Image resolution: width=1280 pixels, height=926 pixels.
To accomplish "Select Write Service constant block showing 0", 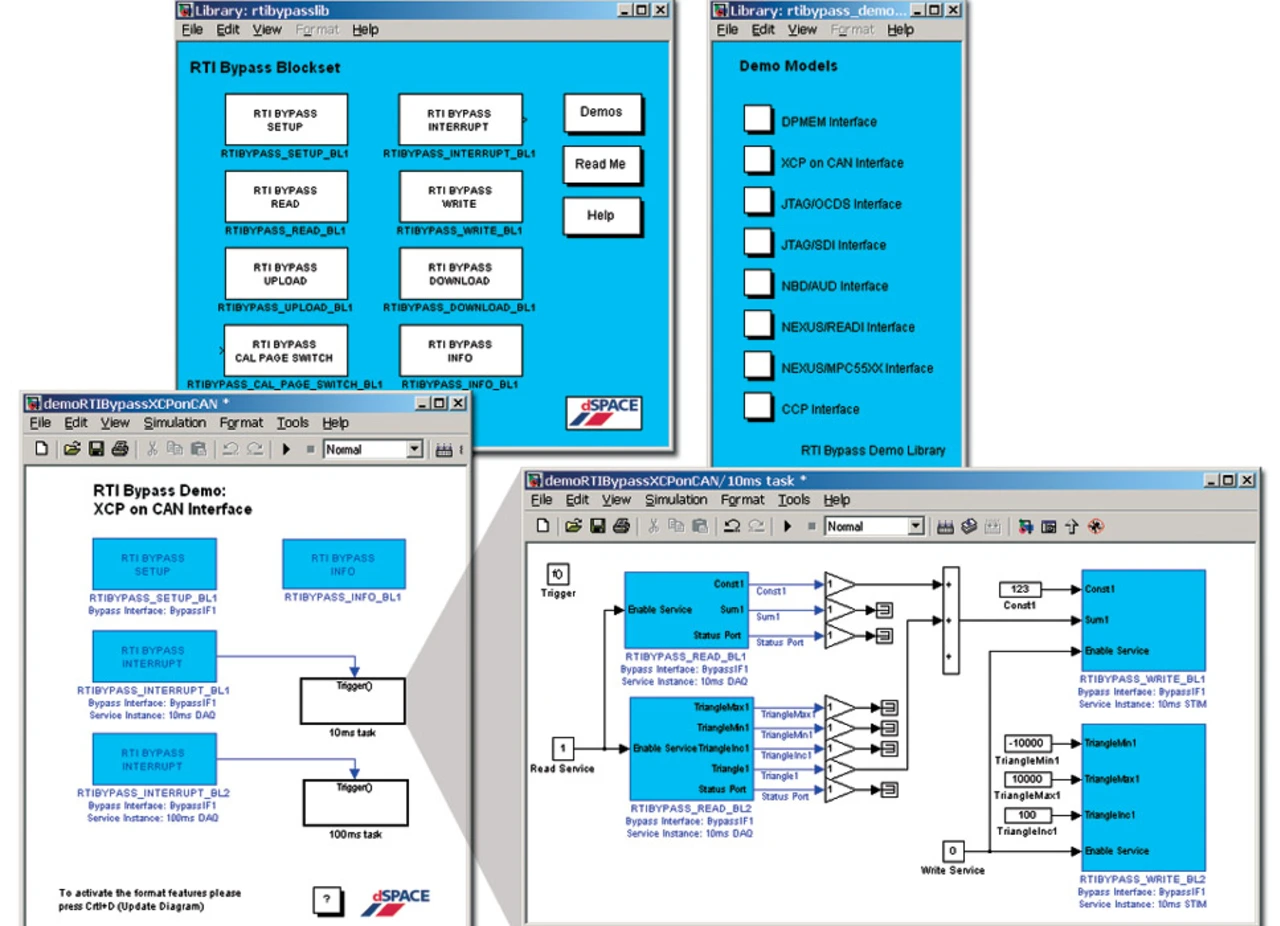I will pos(952,851).
